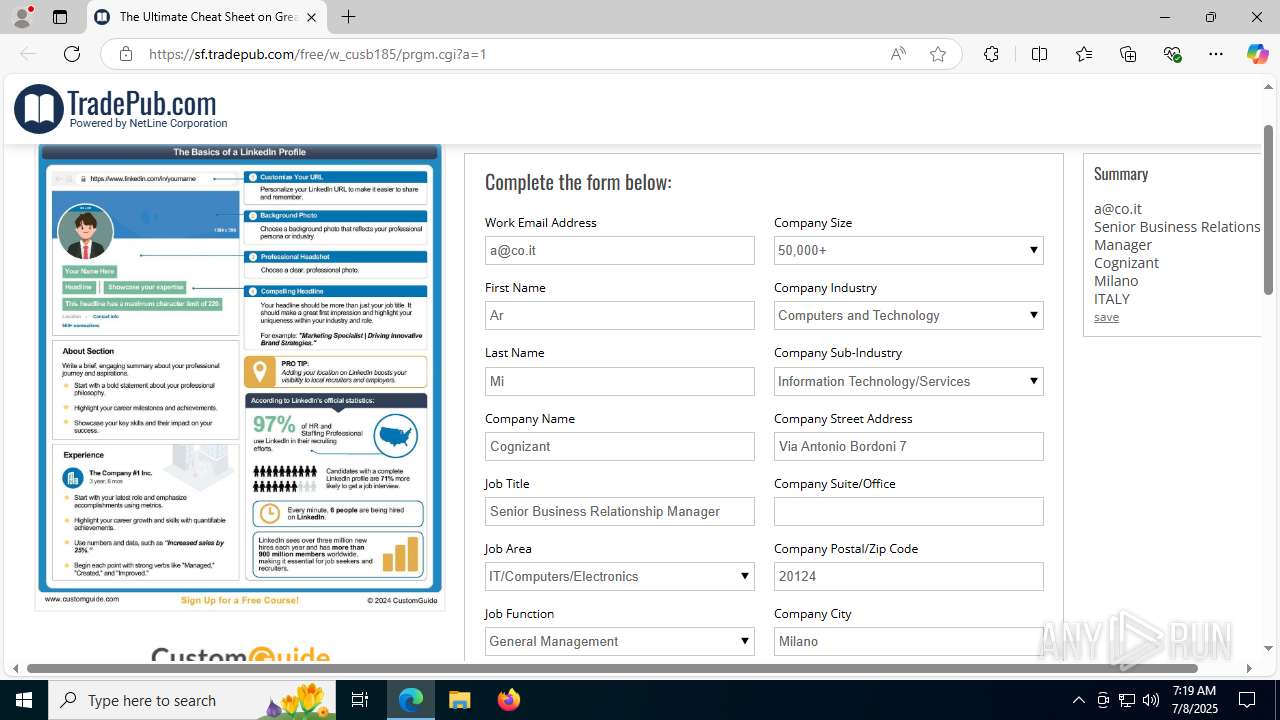Open Settings and more menu
Screen dimensions: 1280x720
point(1216,54)
